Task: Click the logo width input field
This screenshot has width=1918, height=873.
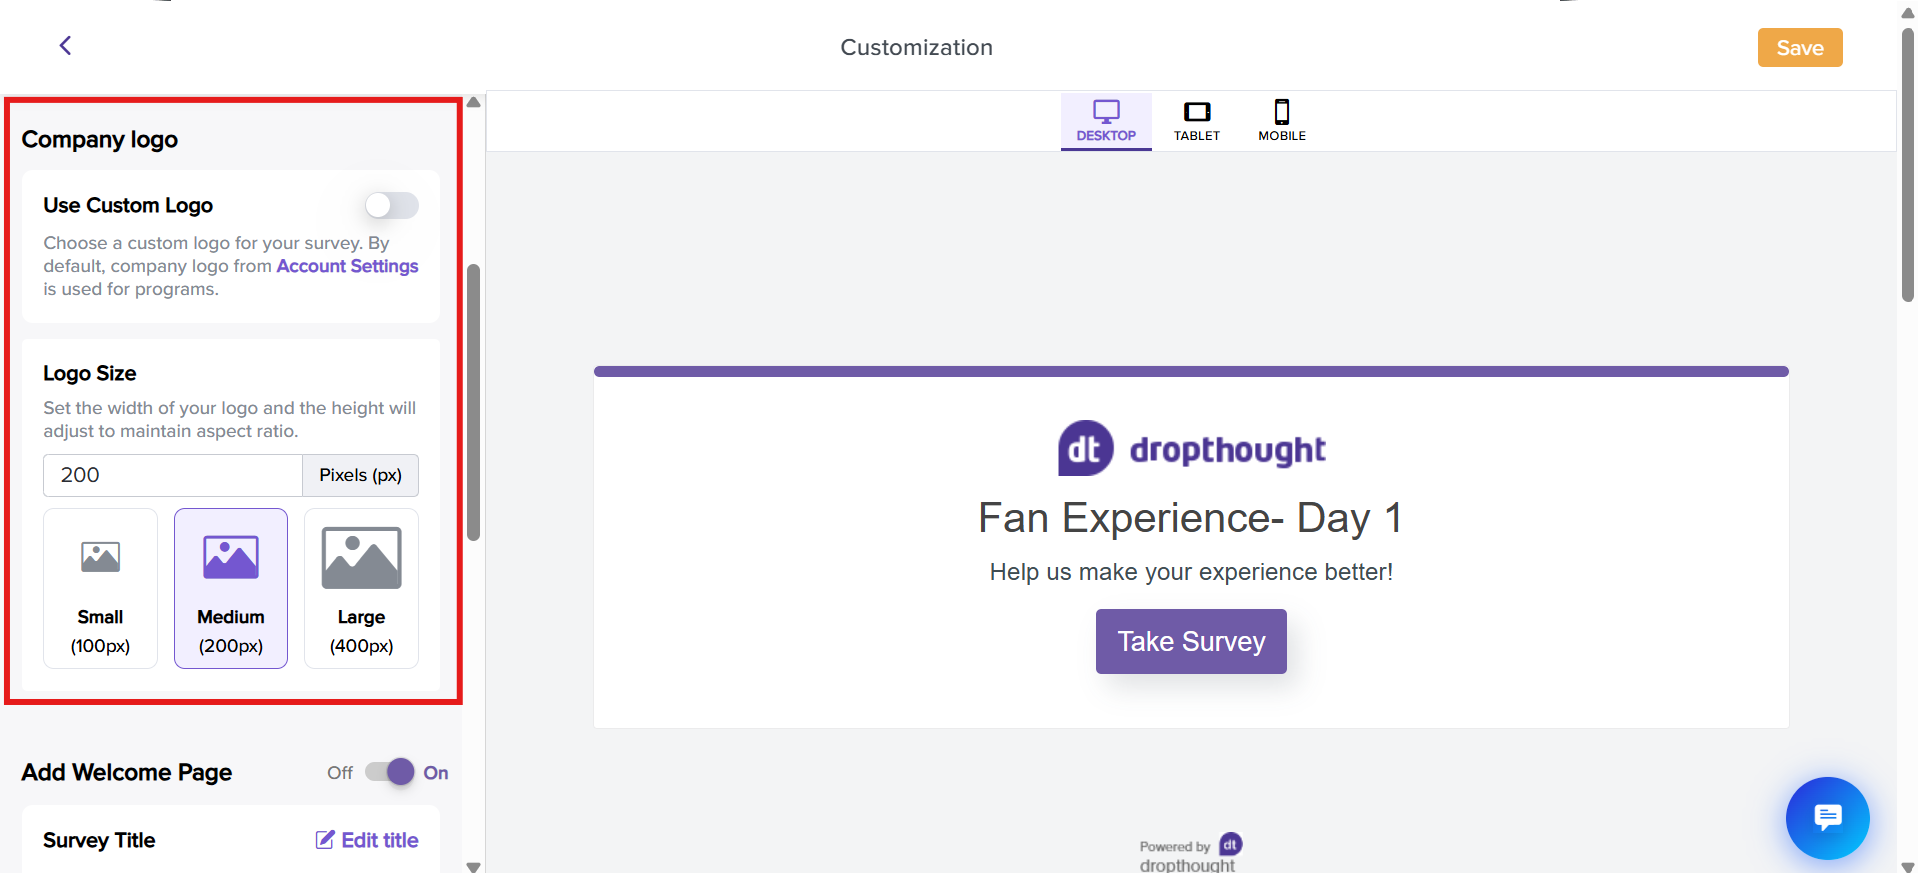Action: (172, 475)
